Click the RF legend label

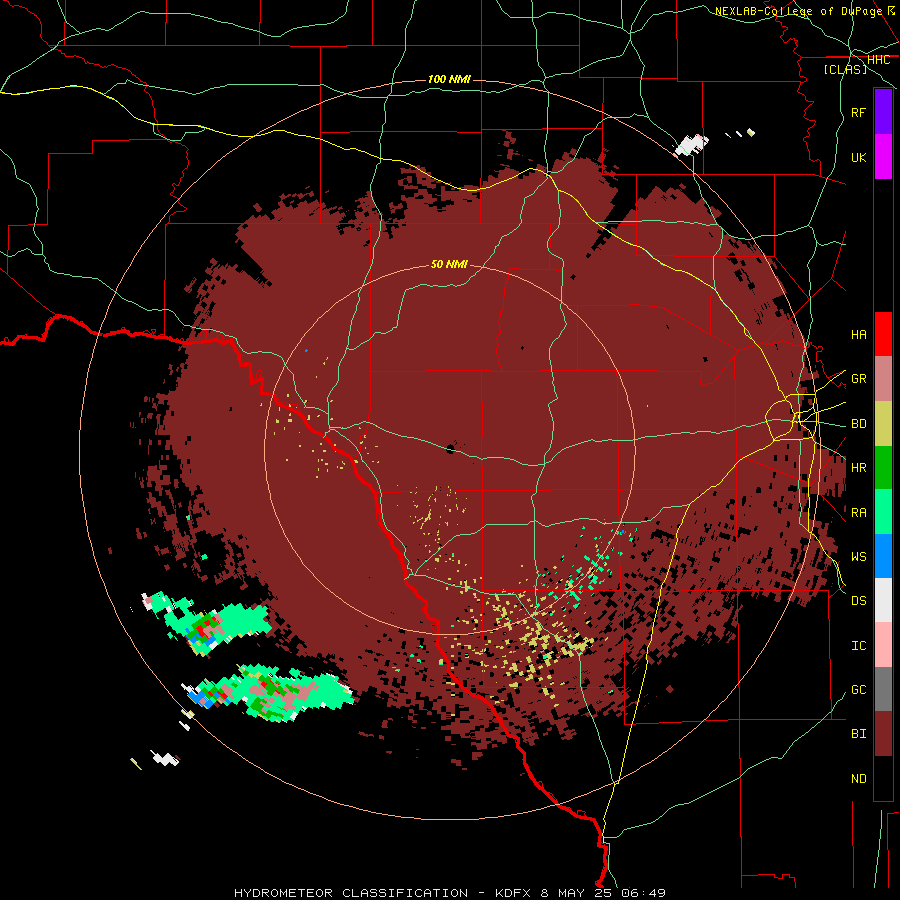858,112
